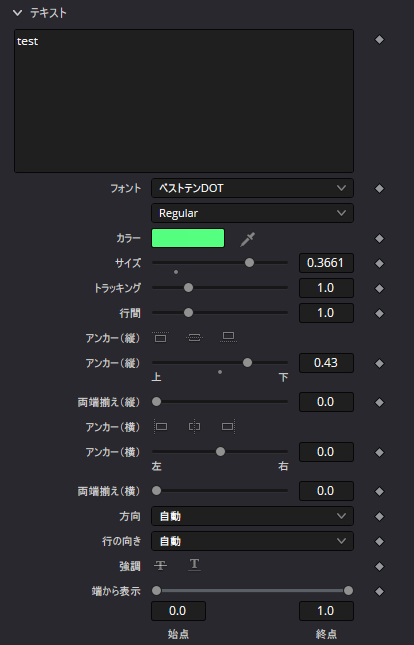Open the 方向 dropdown set to 自動
The image size is (414, 645).
pyautogui.click(x=252, y=516)
